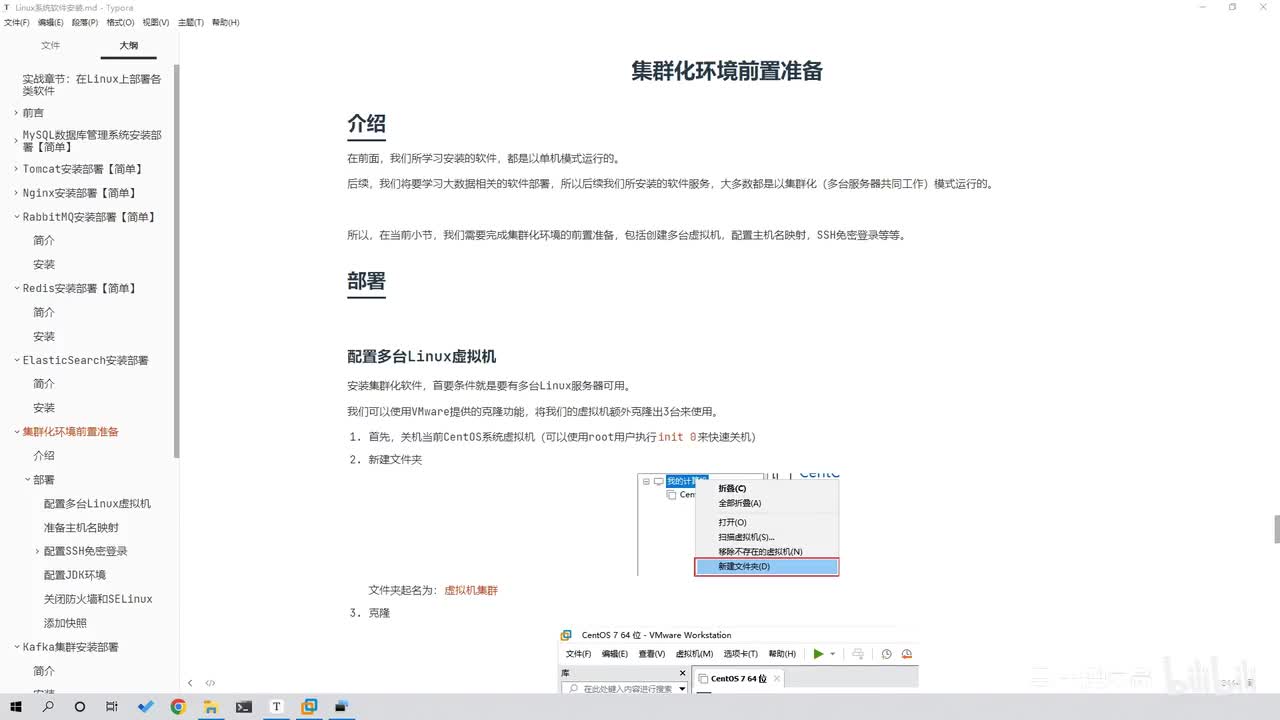Viewport: 1280px width, 720px height.
Task: Collapse the 集群化环境前置准备 outline chevron
Action: pyautogui.click(x=16, y=432)
